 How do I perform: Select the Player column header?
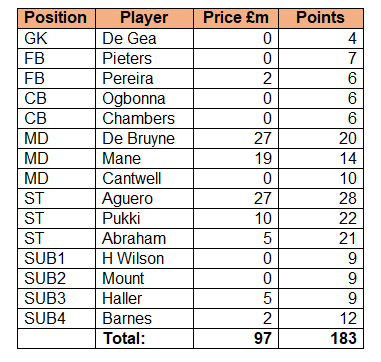click(144, 18)
